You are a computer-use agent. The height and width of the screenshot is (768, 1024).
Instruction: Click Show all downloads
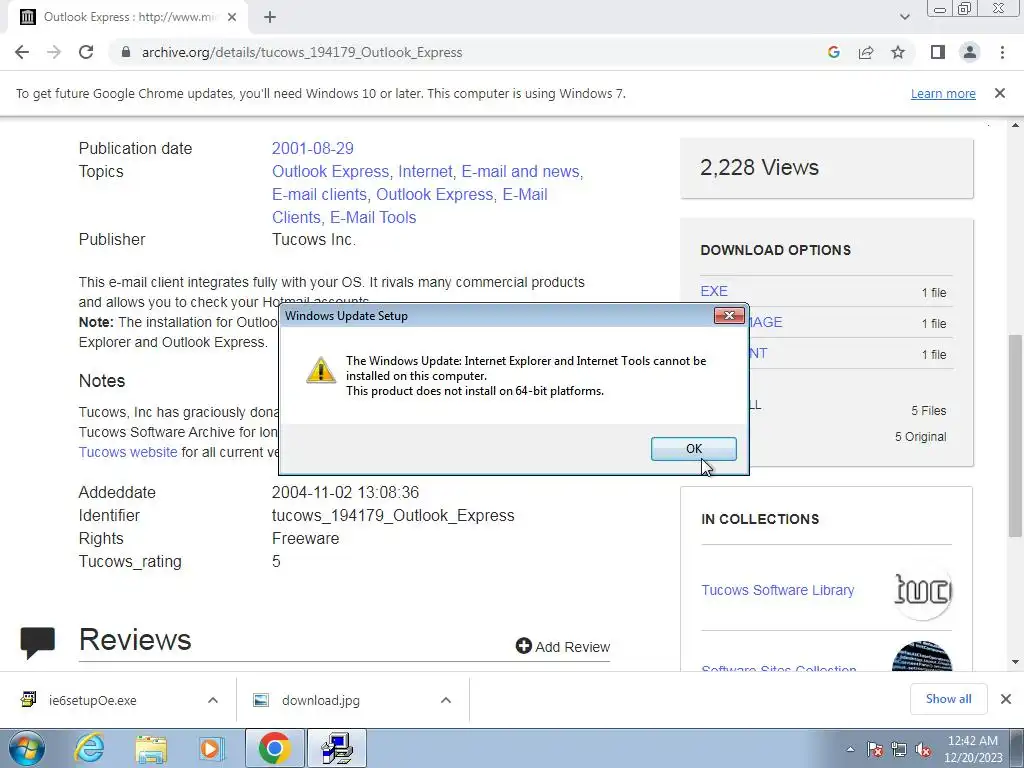pos(948,699)
